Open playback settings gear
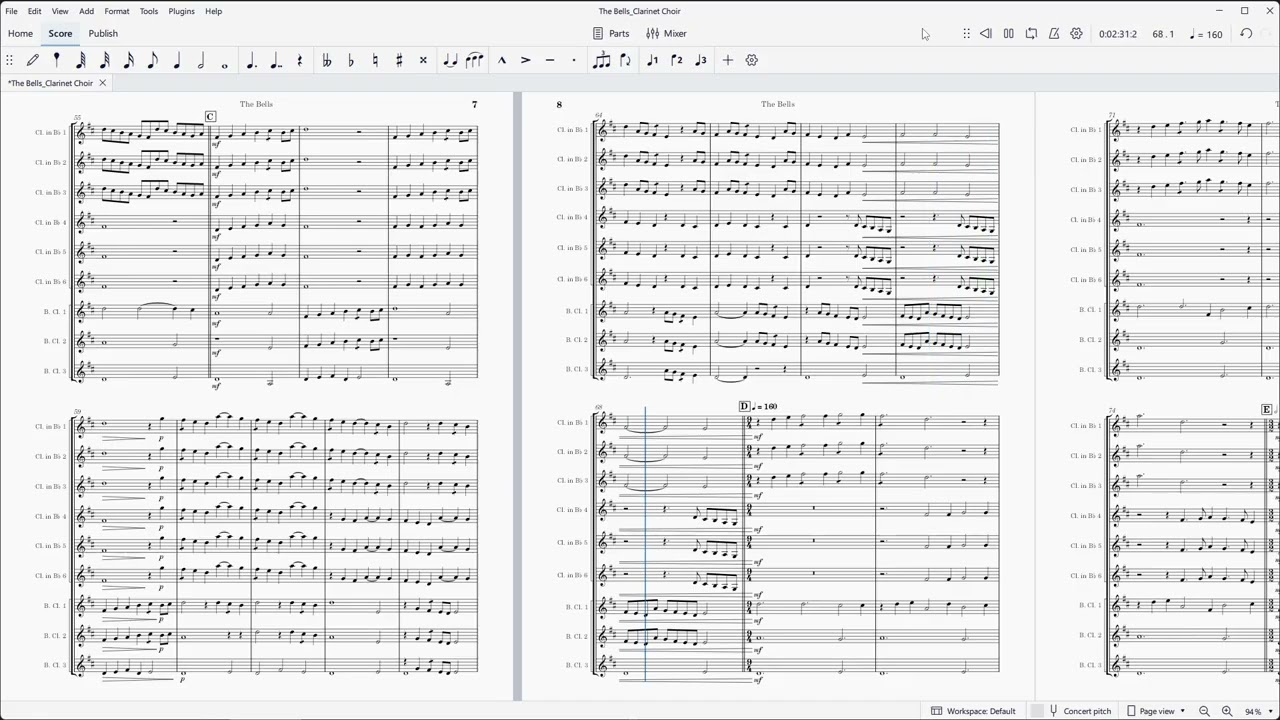The height and width of the screenshot is (720, 1280). tap(1076, 34)
